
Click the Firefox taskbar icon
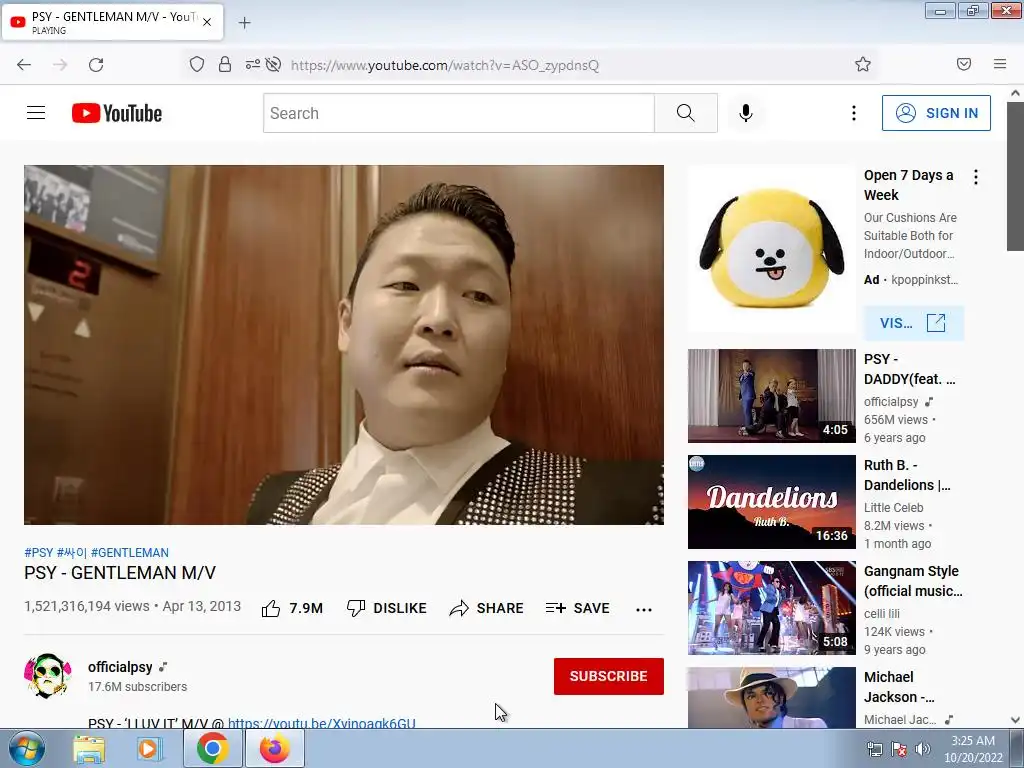coord(274,748)
